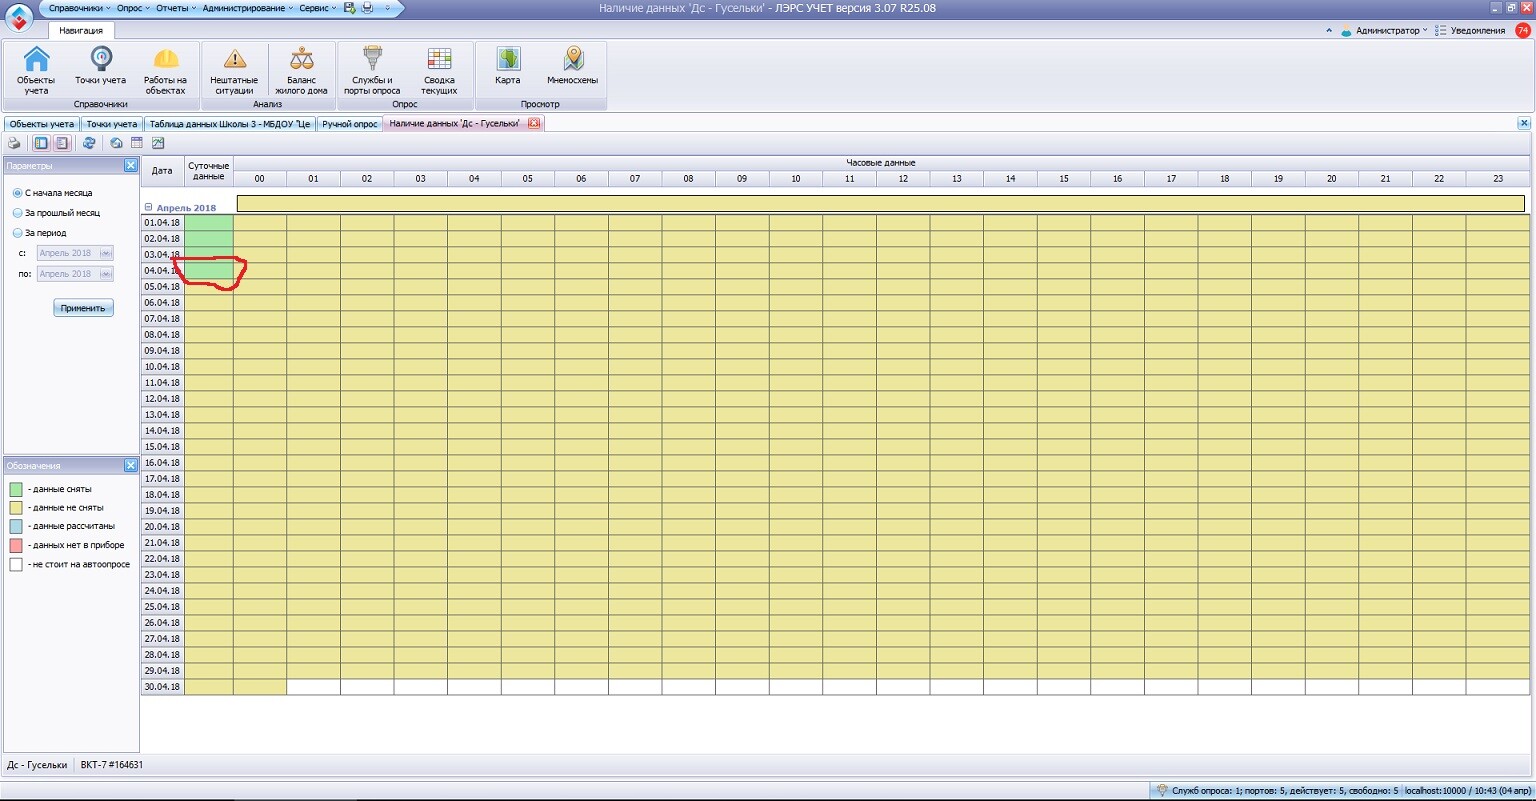Select the Навигация ribbon tab
1536x801 pixels.
point(80,31)
